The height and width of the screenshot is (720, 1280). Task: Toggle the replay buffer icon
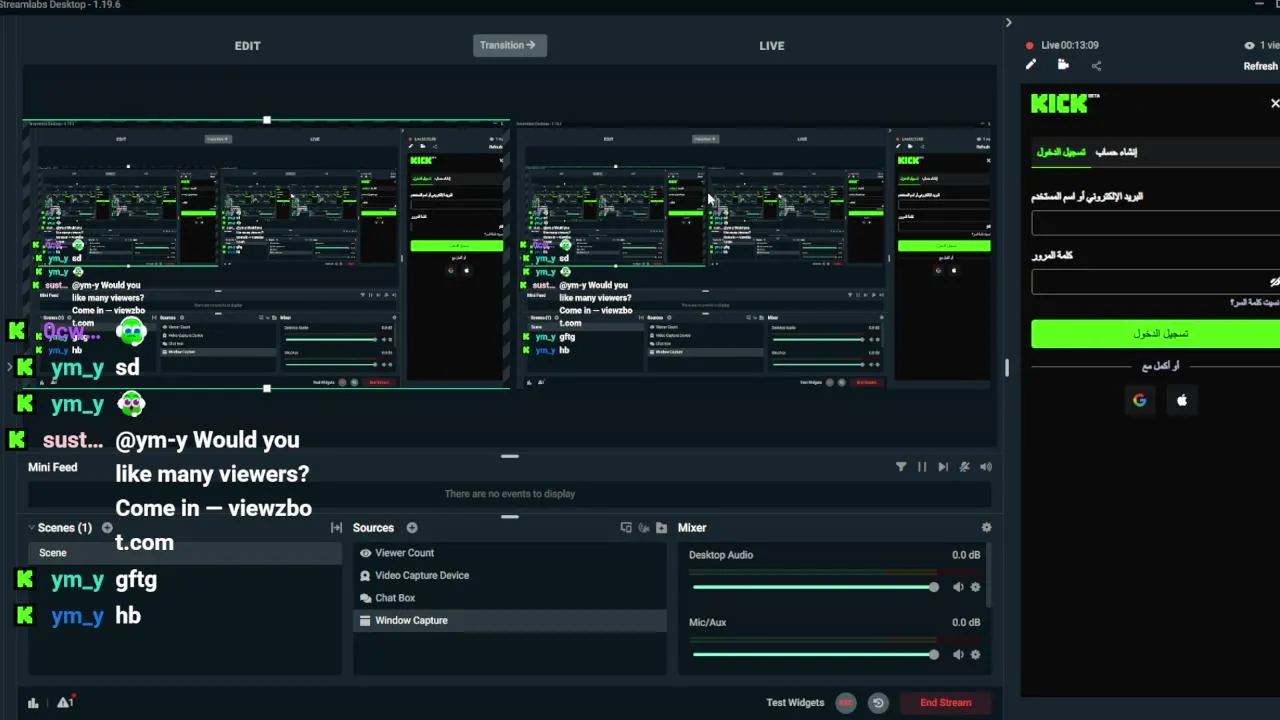(x=878, y=703)
